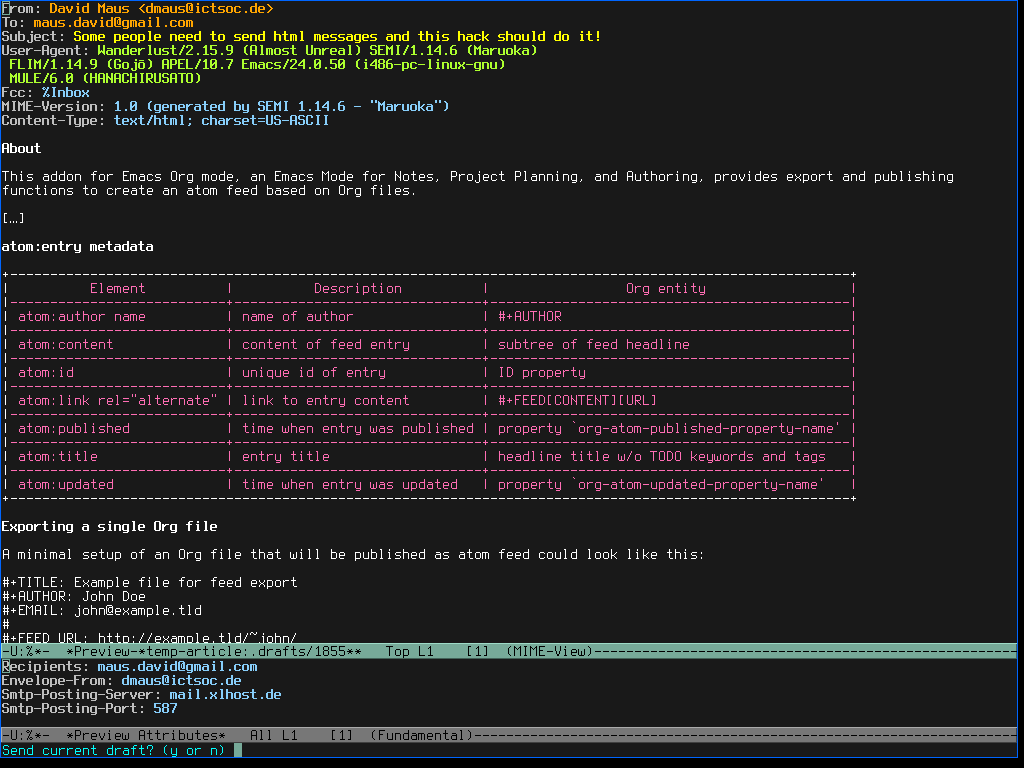Screen dimensions: 1024x768
Task: Click the MULE/6.0 (HANACHIRUSATO) line
Action: pyautogui.click(x=105, y=78)
